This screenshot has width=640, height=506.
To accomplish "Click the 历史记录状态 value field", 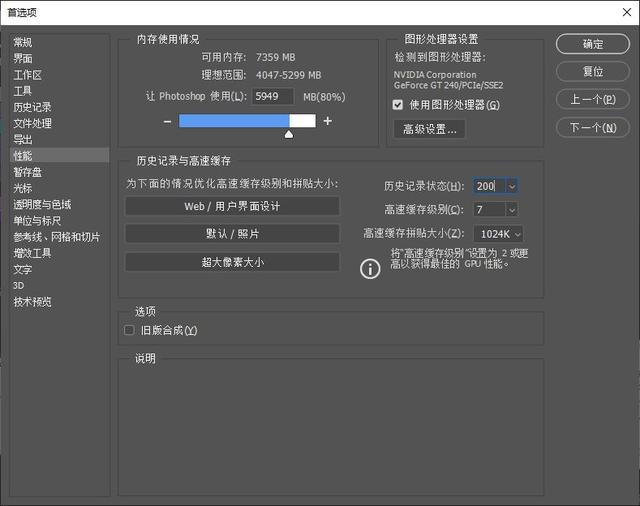I will click(489, 186).
